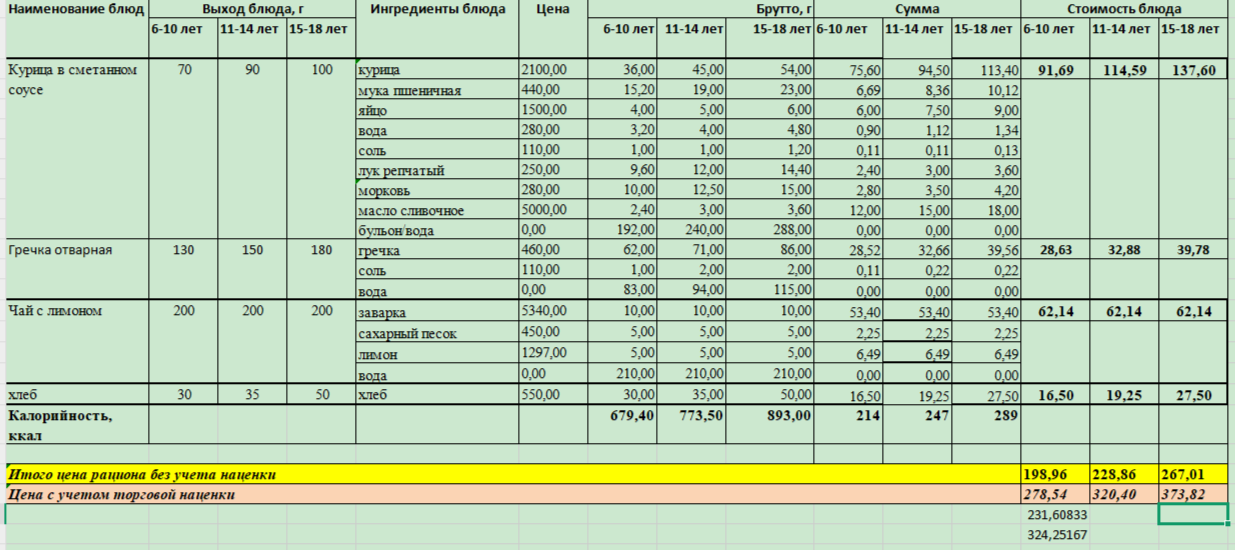This screenshot has width=1235, height=550.
Task: Select the 'Наименование блюд' header cell
Action: pyautogui.click(x=76, y=10)
